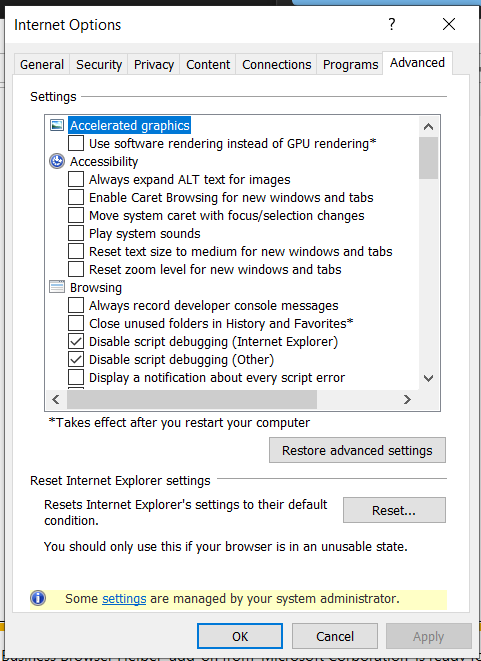This screenshot has width=481, height=661.
Task: Open the settings link in administrator notice
Action: point(124,599)
